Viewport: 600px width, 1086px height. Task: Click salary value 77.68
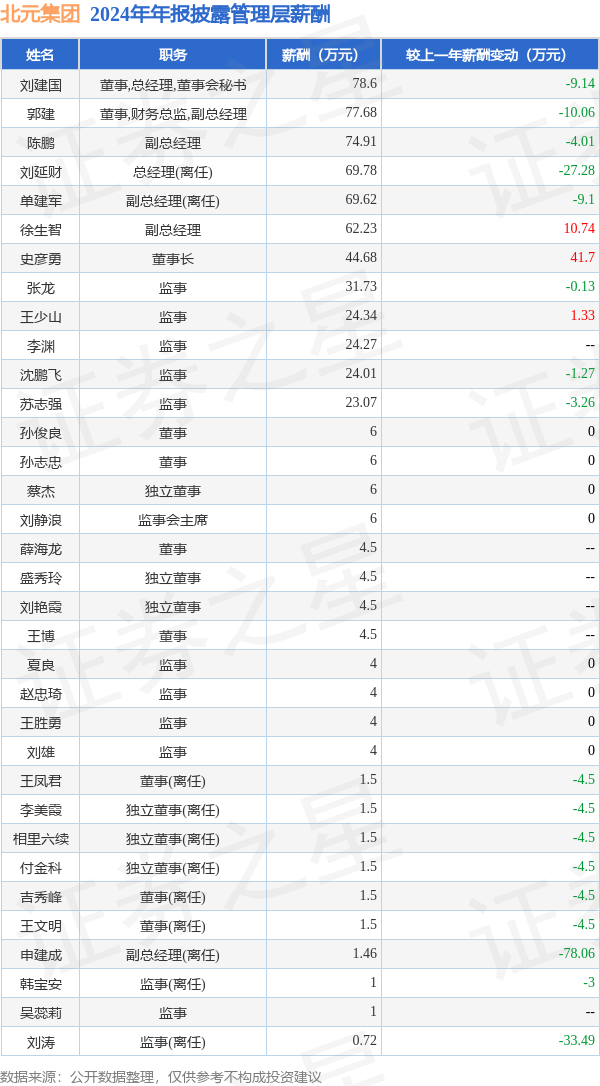[361, 113]
